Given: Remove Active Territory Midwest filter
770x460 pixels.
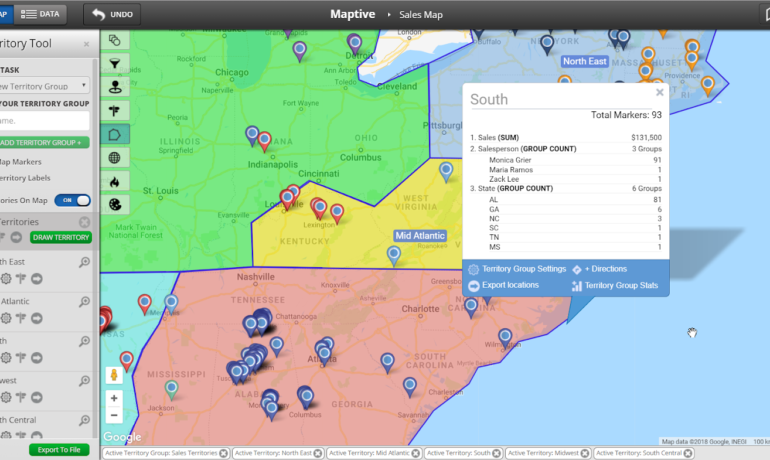Looking at the screenshot, I should [584, 453].
